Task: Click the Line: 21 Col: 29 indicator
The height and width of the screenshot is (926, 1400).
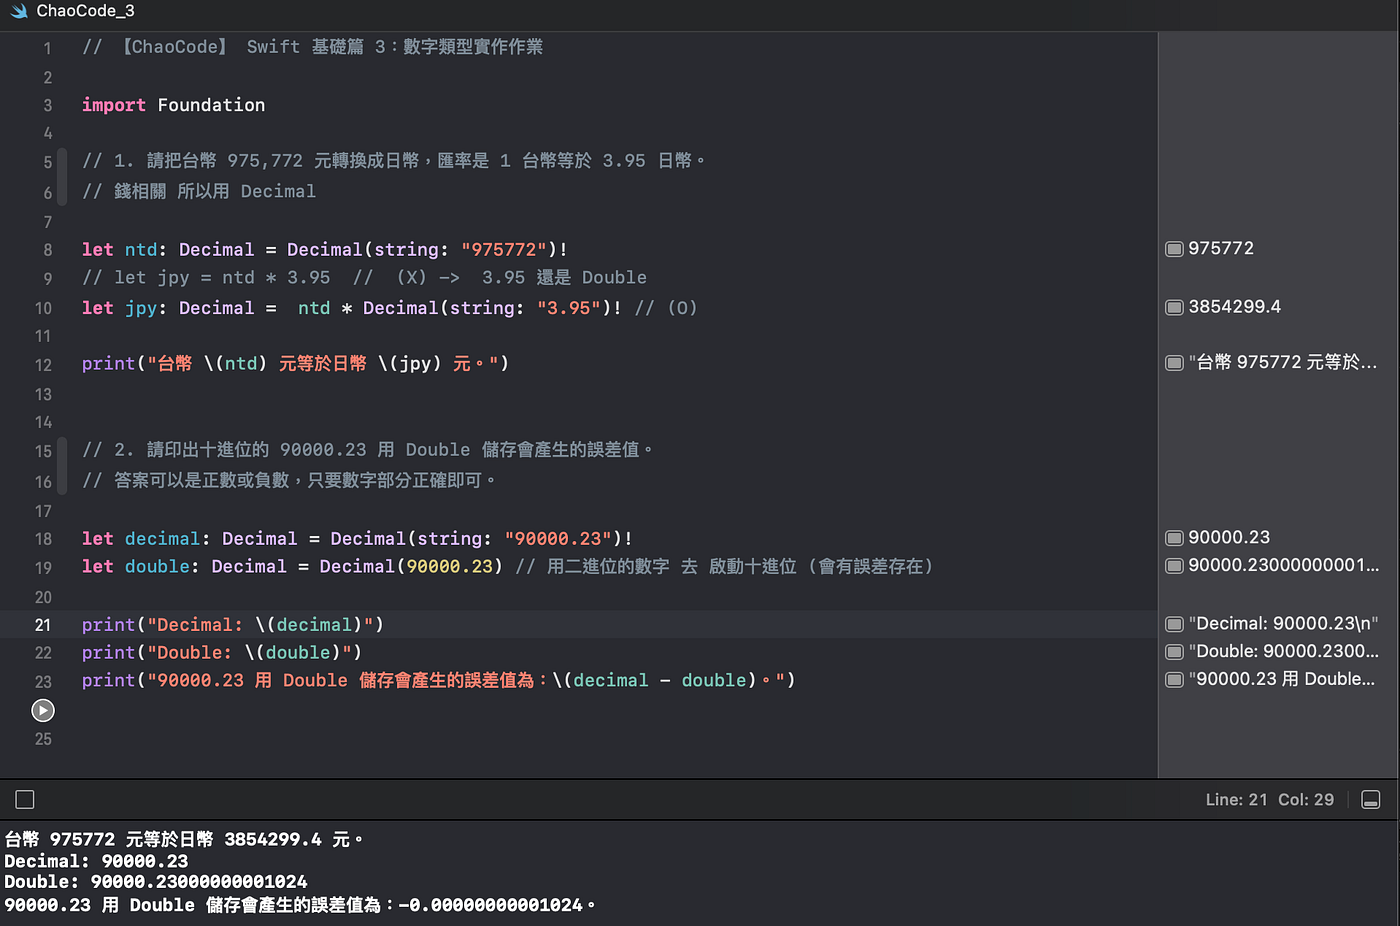Action: pyautogui.click(x=1269, y=800)
